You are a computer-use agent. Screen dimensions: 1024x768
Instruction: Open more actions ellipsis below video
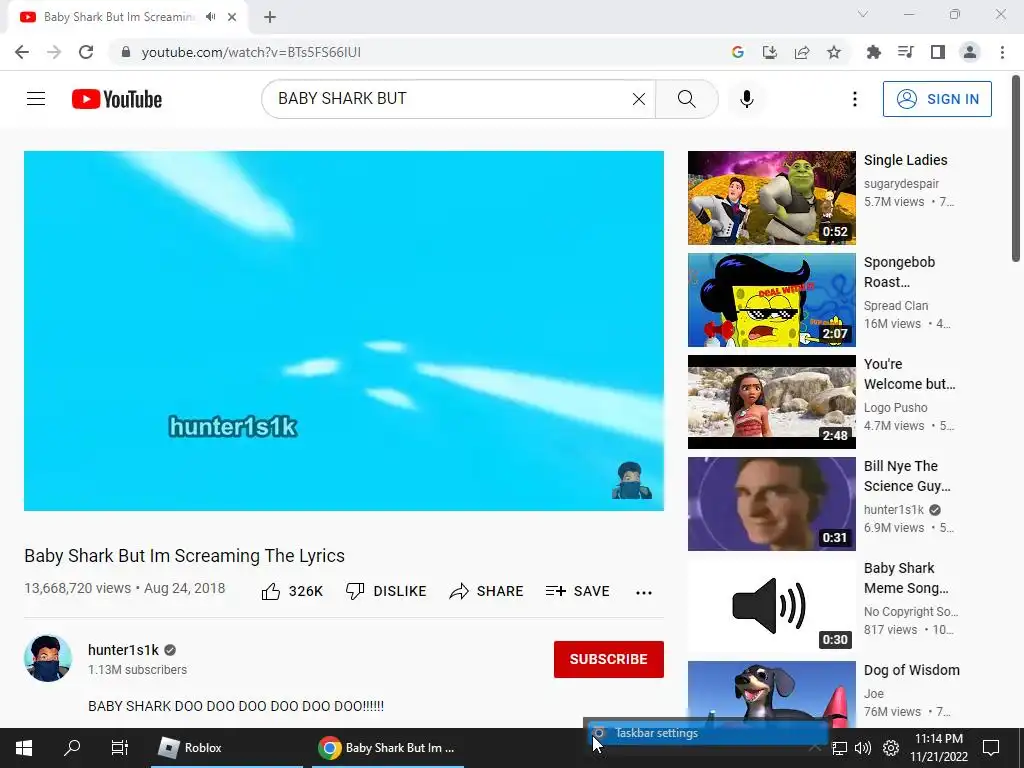pyautogui.click(x=644, y=592)
